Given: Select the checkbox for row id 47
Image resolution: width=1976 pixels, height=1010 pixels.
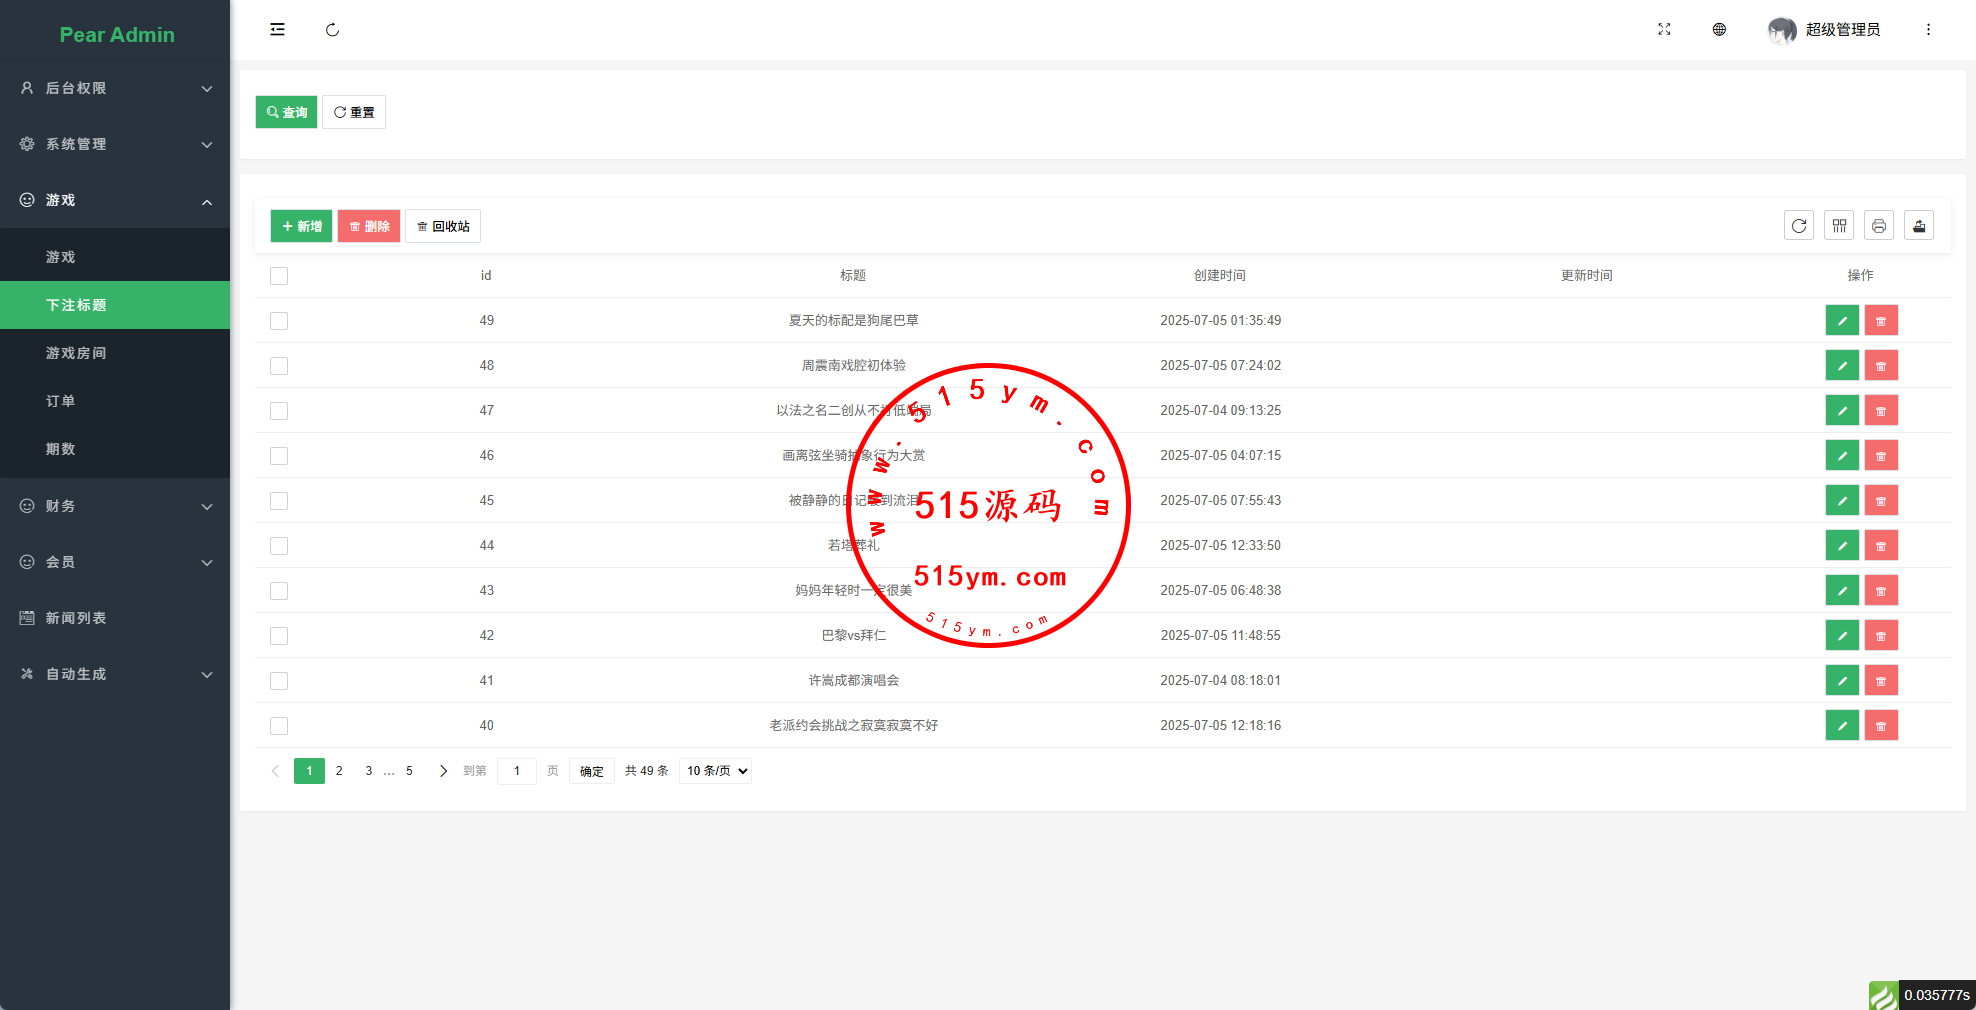Looking at the screenshot, I should point(279,411).
